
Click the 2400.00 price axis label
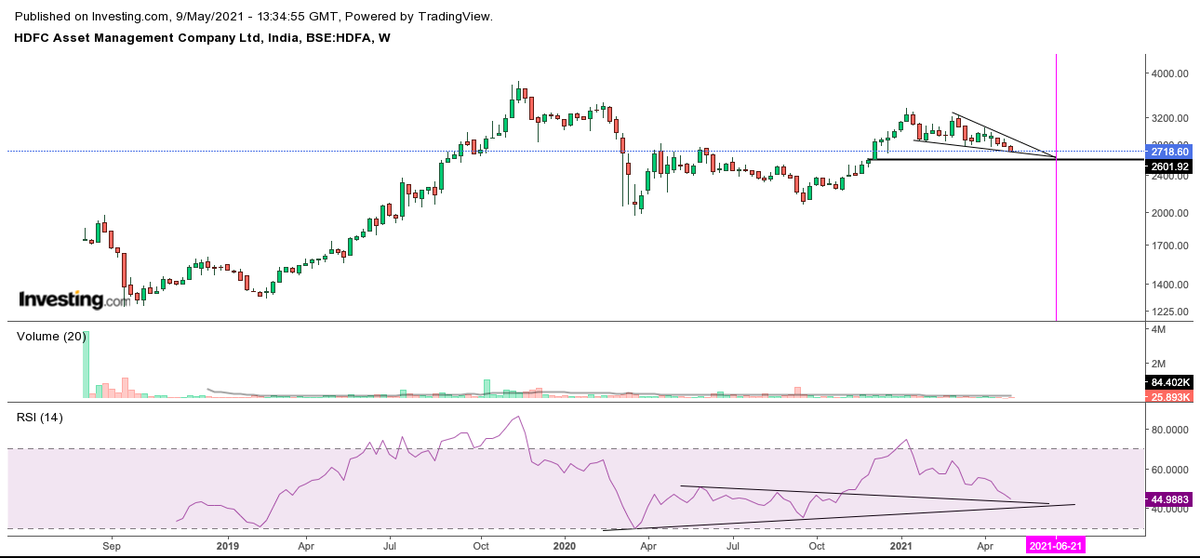[1171, 176]
